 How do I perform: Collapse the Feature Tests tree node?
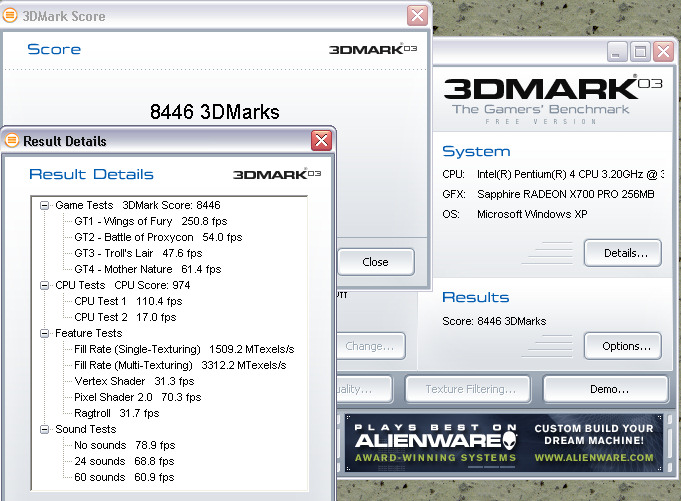44,333
